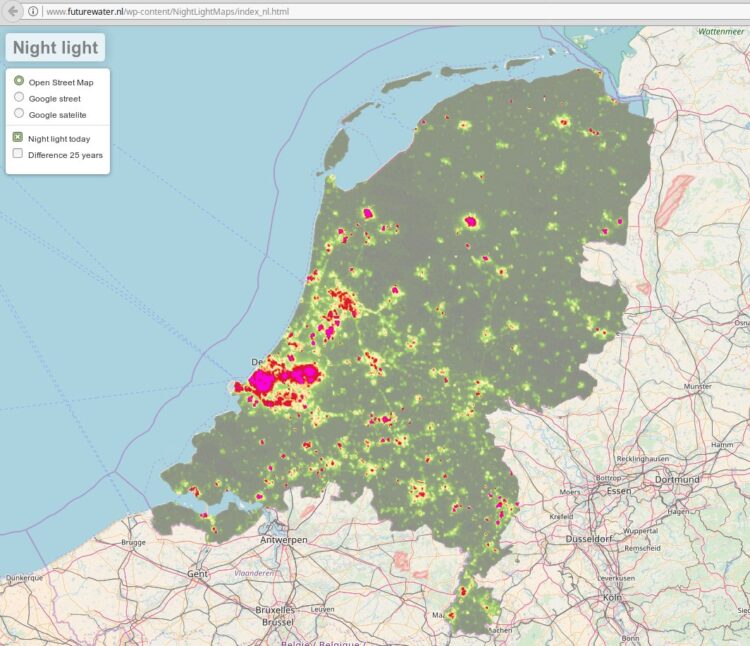Click the Vlaanderen region label
750x646 pixels.
tap(254, 573)
